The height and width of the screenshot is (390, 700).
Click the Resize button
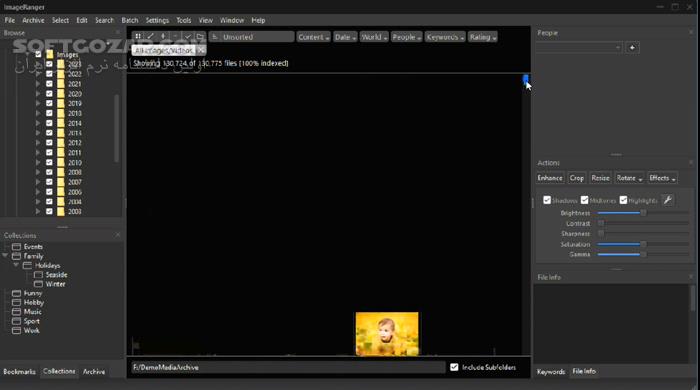click(x=600, y=178)
